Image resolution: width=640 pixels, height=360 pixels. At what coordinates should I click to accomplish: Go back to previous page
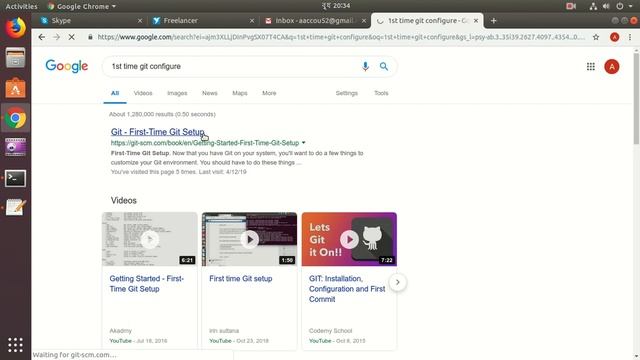click(42, 37)
